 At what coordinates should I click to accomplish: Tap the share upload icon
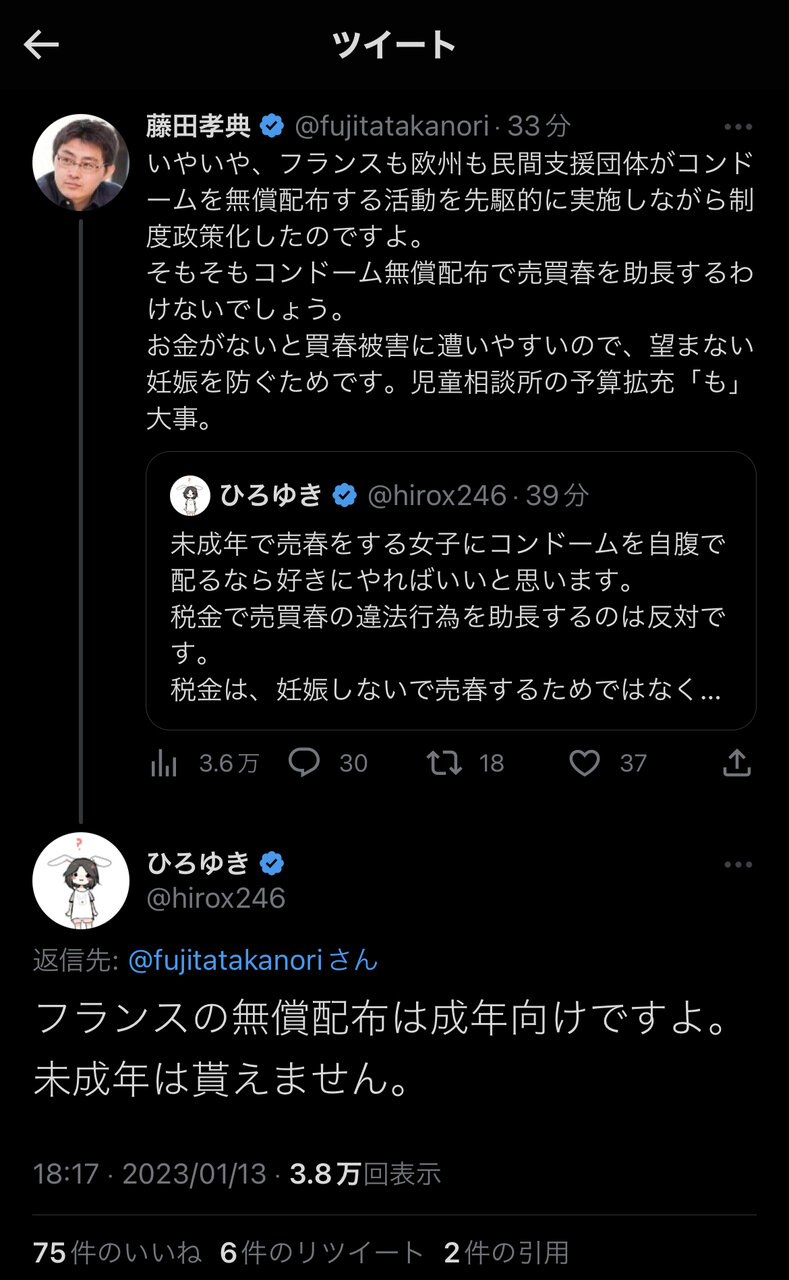(x=736, y=764)
